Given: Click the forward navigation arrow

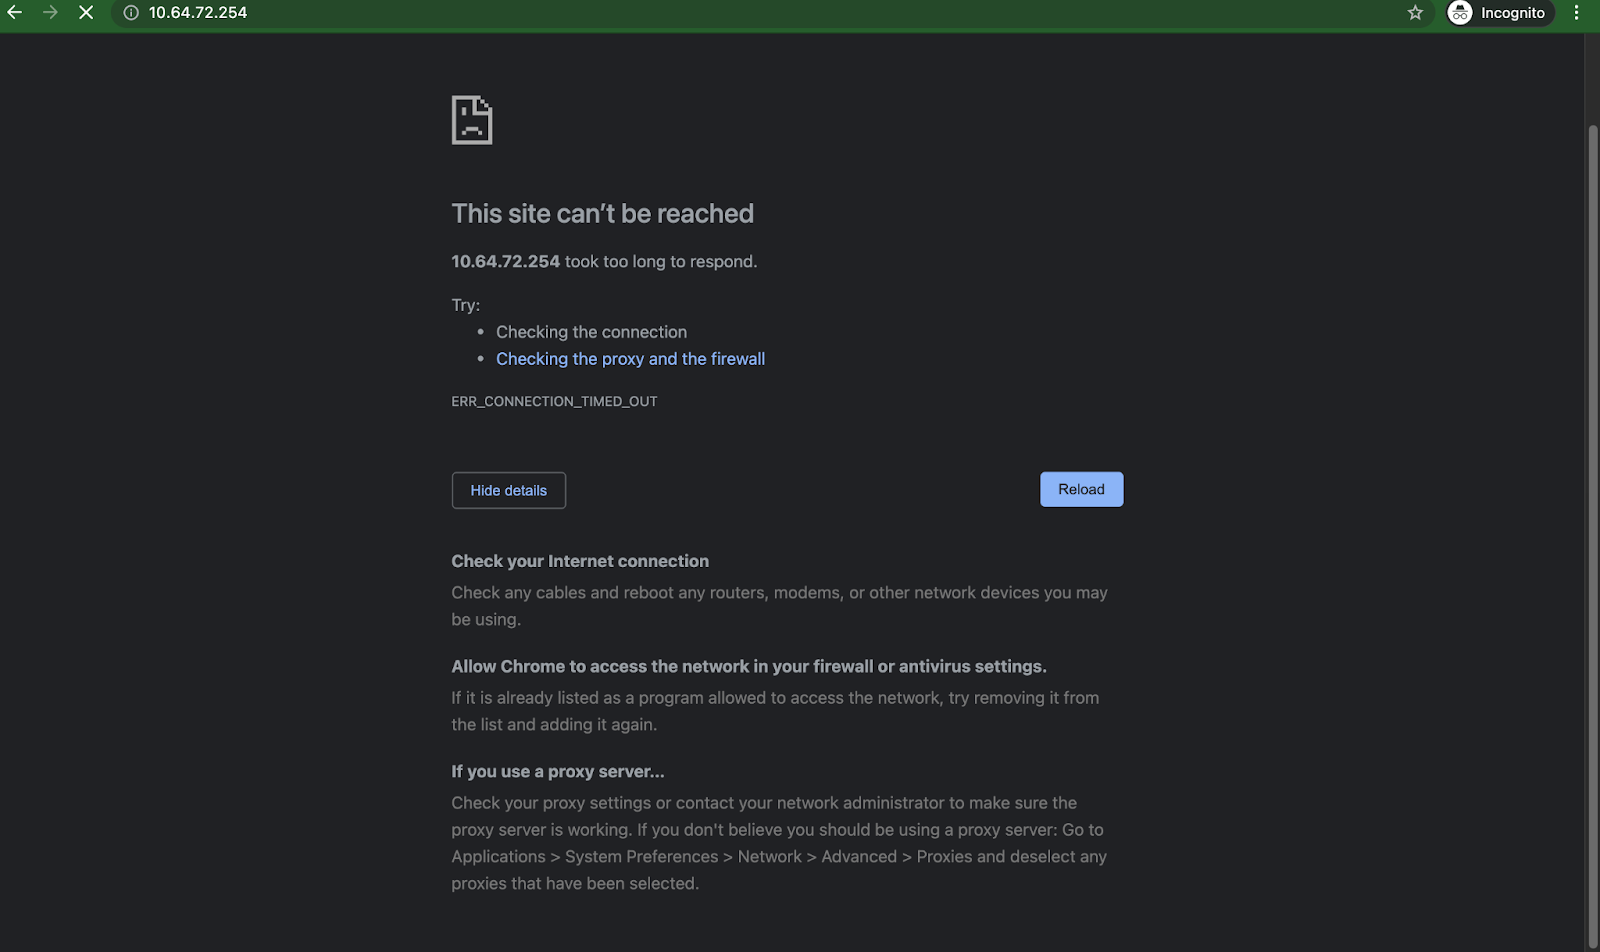Looking at the screenshot, I should tap(50, 13).
